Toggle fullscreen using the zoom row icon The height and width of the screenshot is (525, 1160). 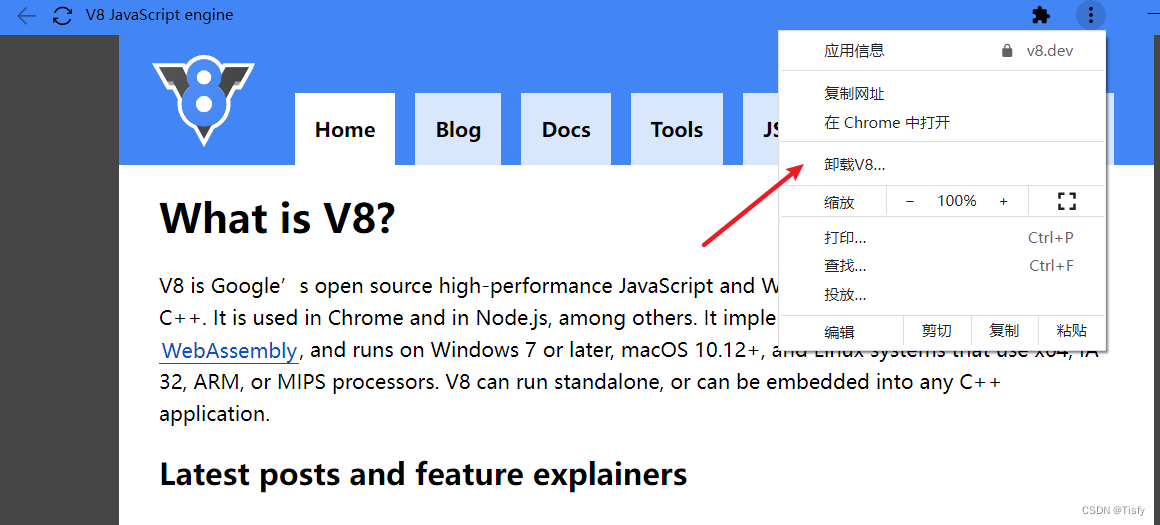pos(1067,201)
